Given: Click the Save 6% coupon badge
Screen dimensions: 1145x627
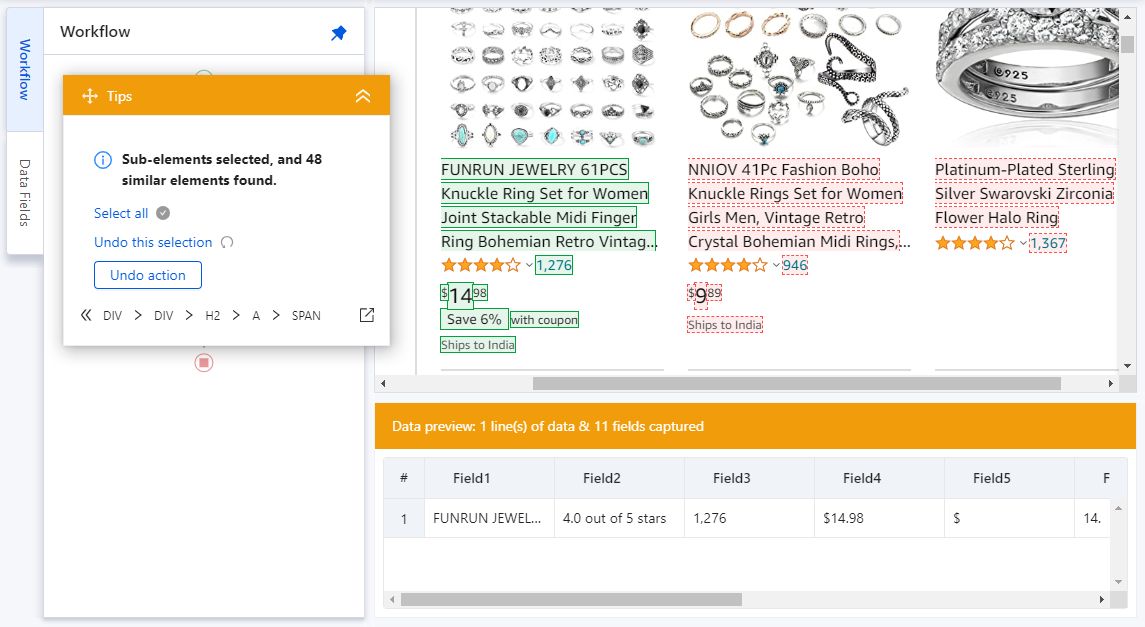Looking at the screenshot, I should pos(474,319).
